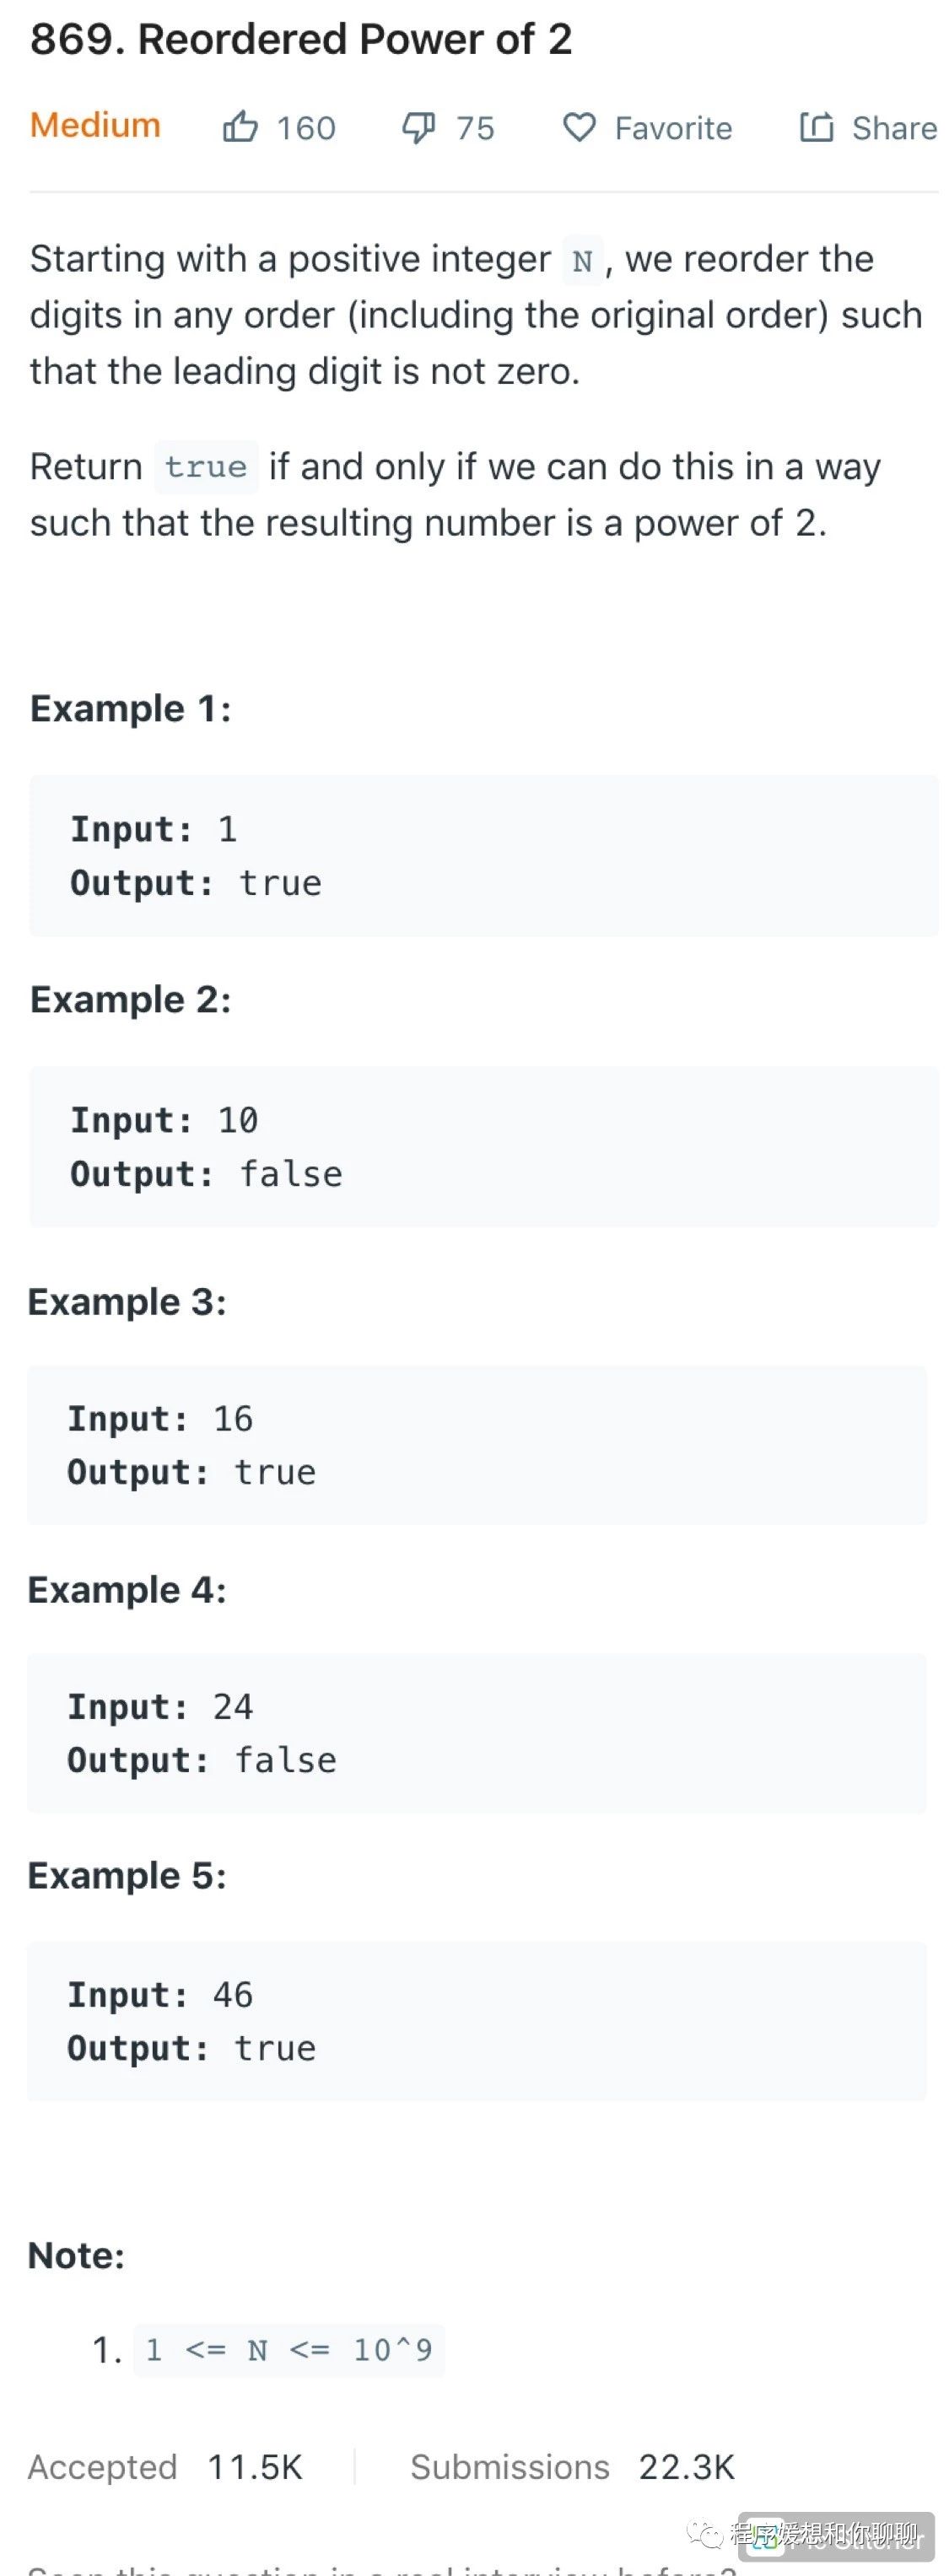949x2576 pixels.
Task: Click the Share arrow icon
Action: 816,127
